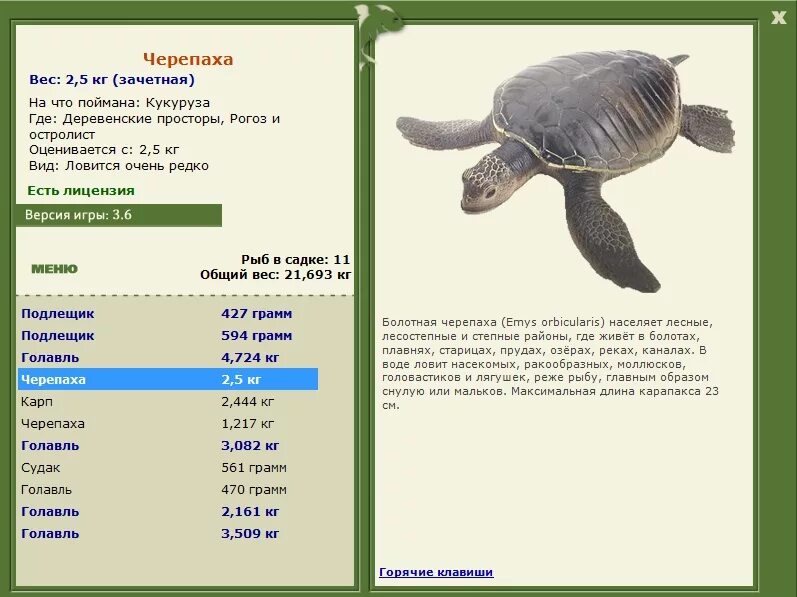This screenshot has width=797, height=597.
Task: Select the Голавль 470 грамм row
Action: (x=168, y=489)
